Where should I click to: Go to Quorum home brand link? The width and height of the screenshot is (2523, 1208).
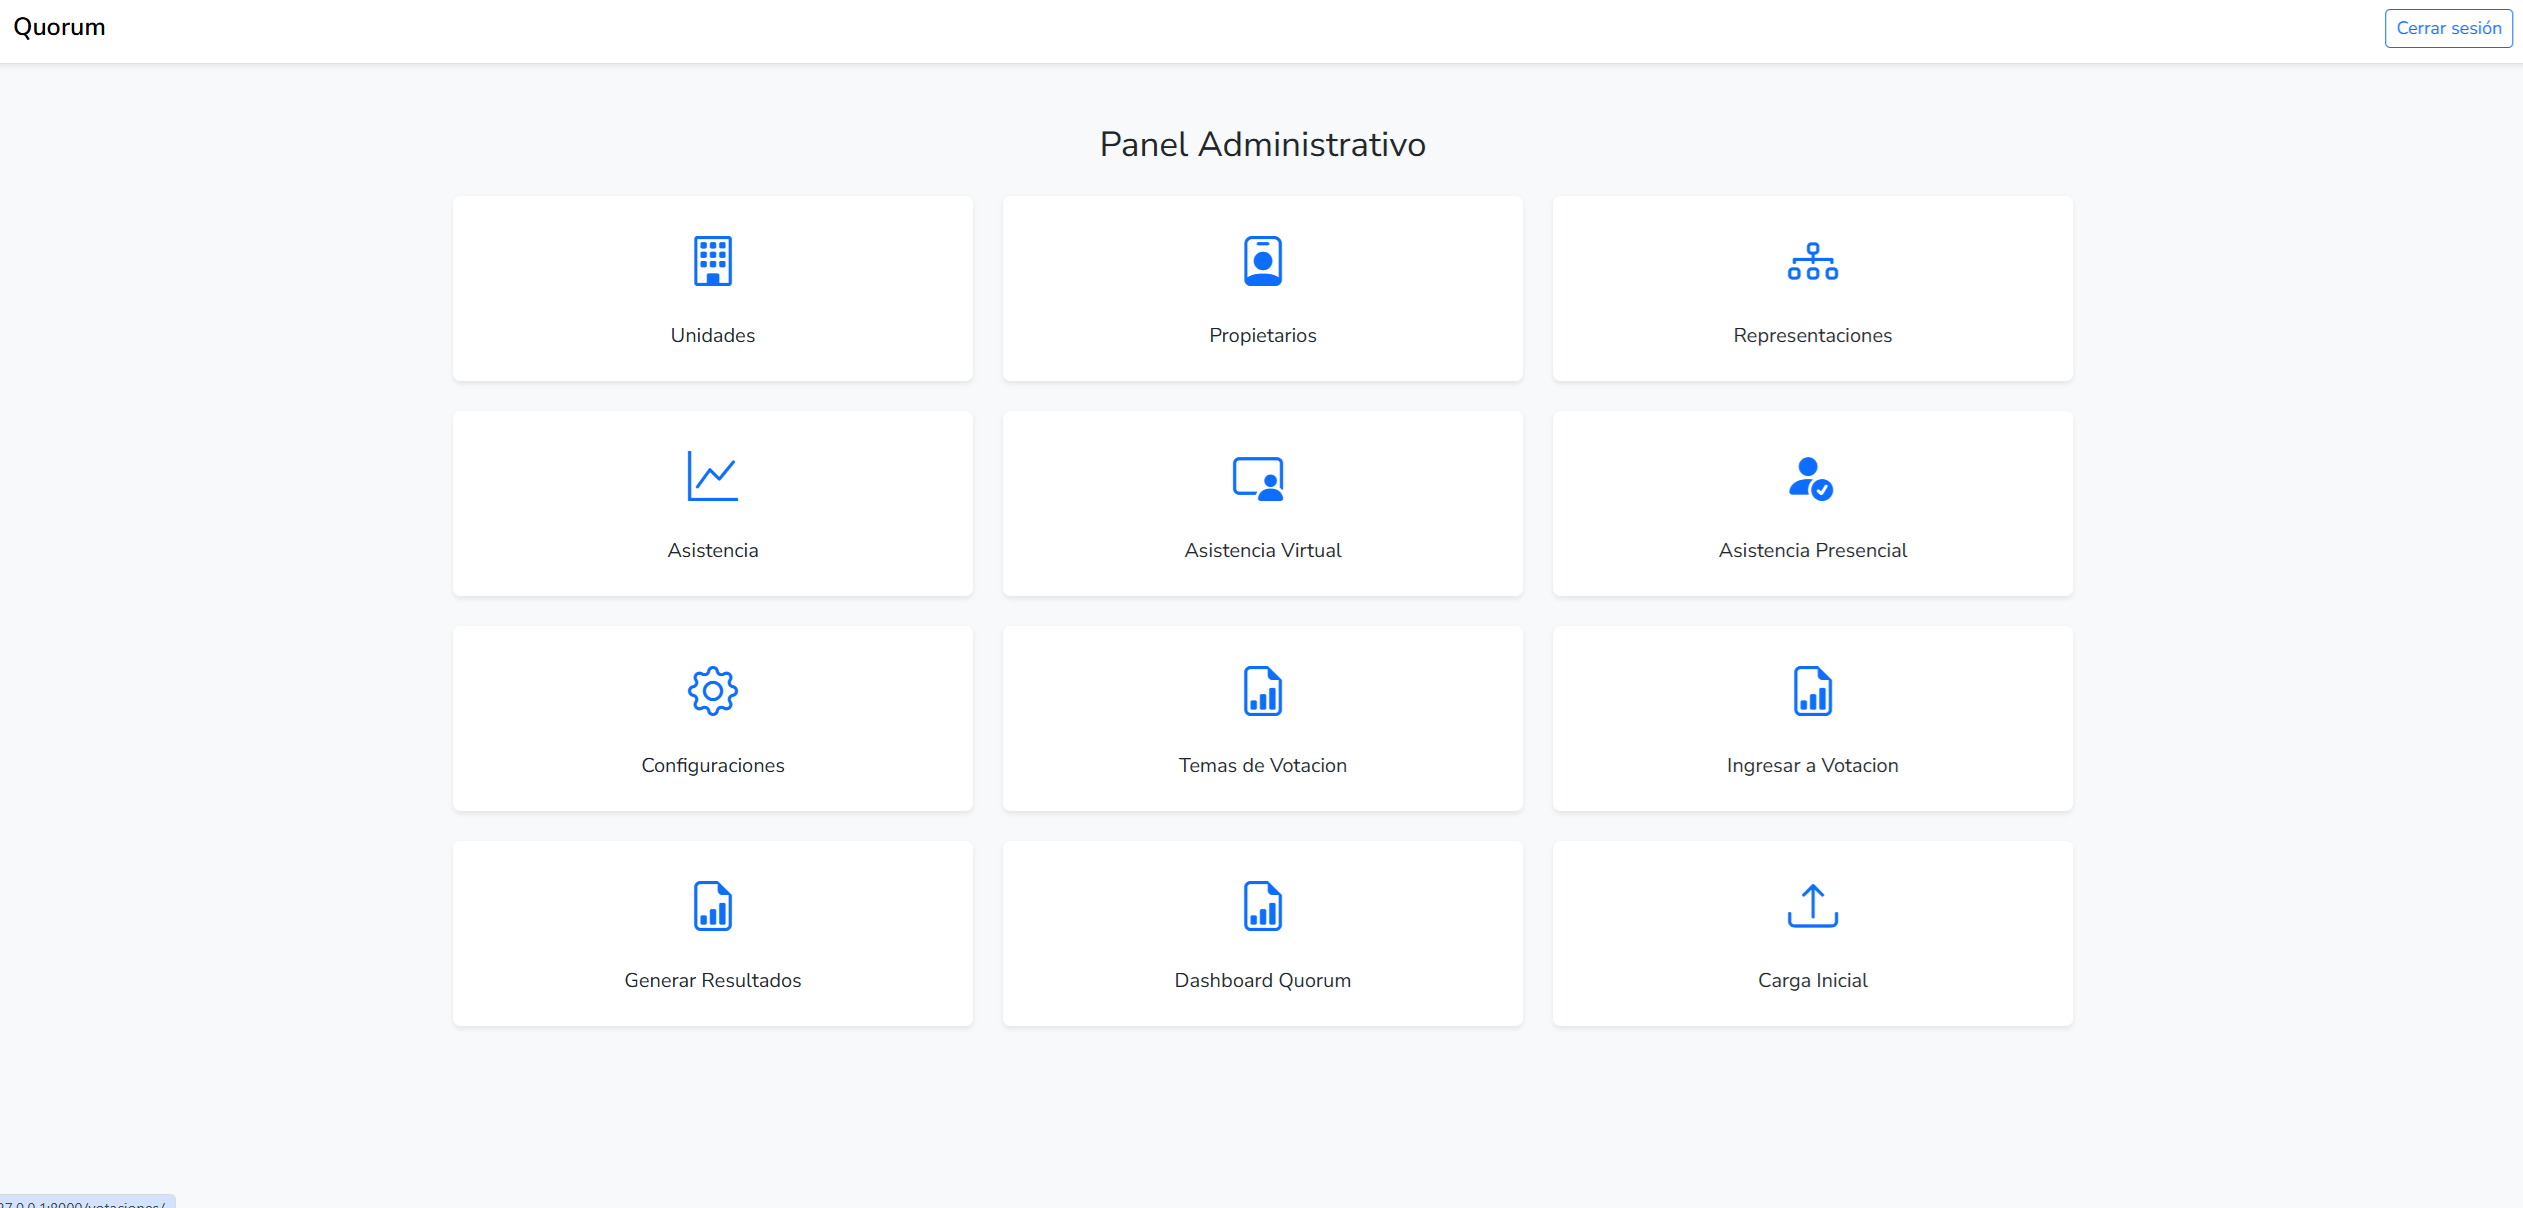(59, 27)
